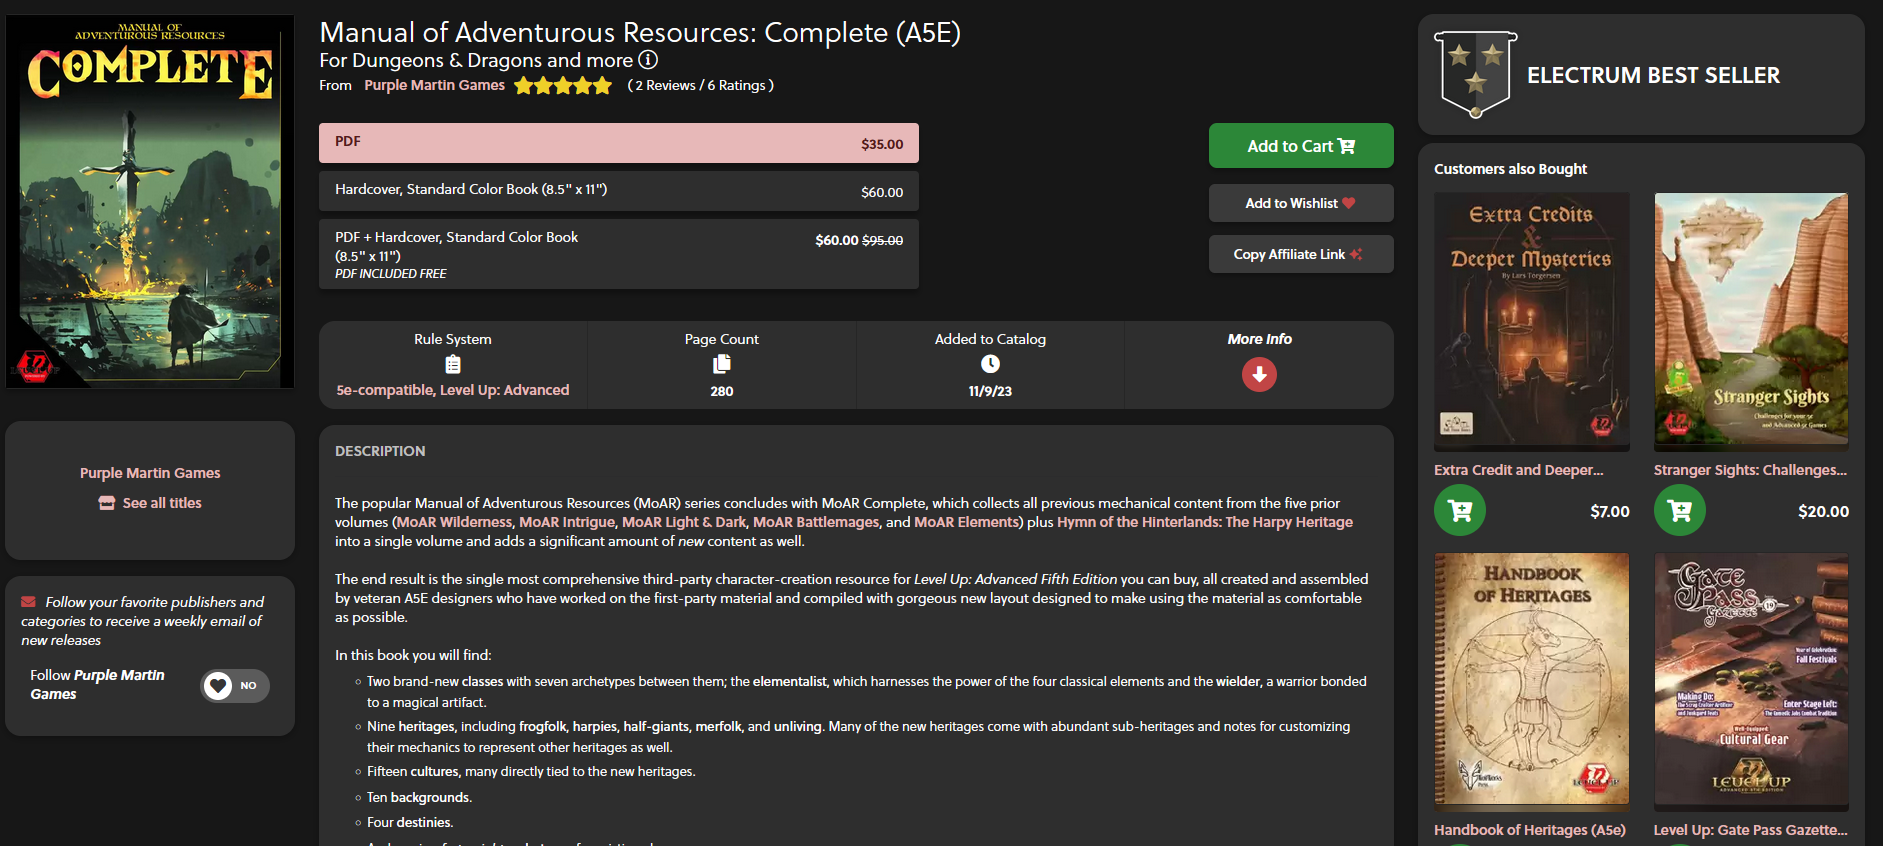Click the Complete book cover image

[x=150, y=201]
